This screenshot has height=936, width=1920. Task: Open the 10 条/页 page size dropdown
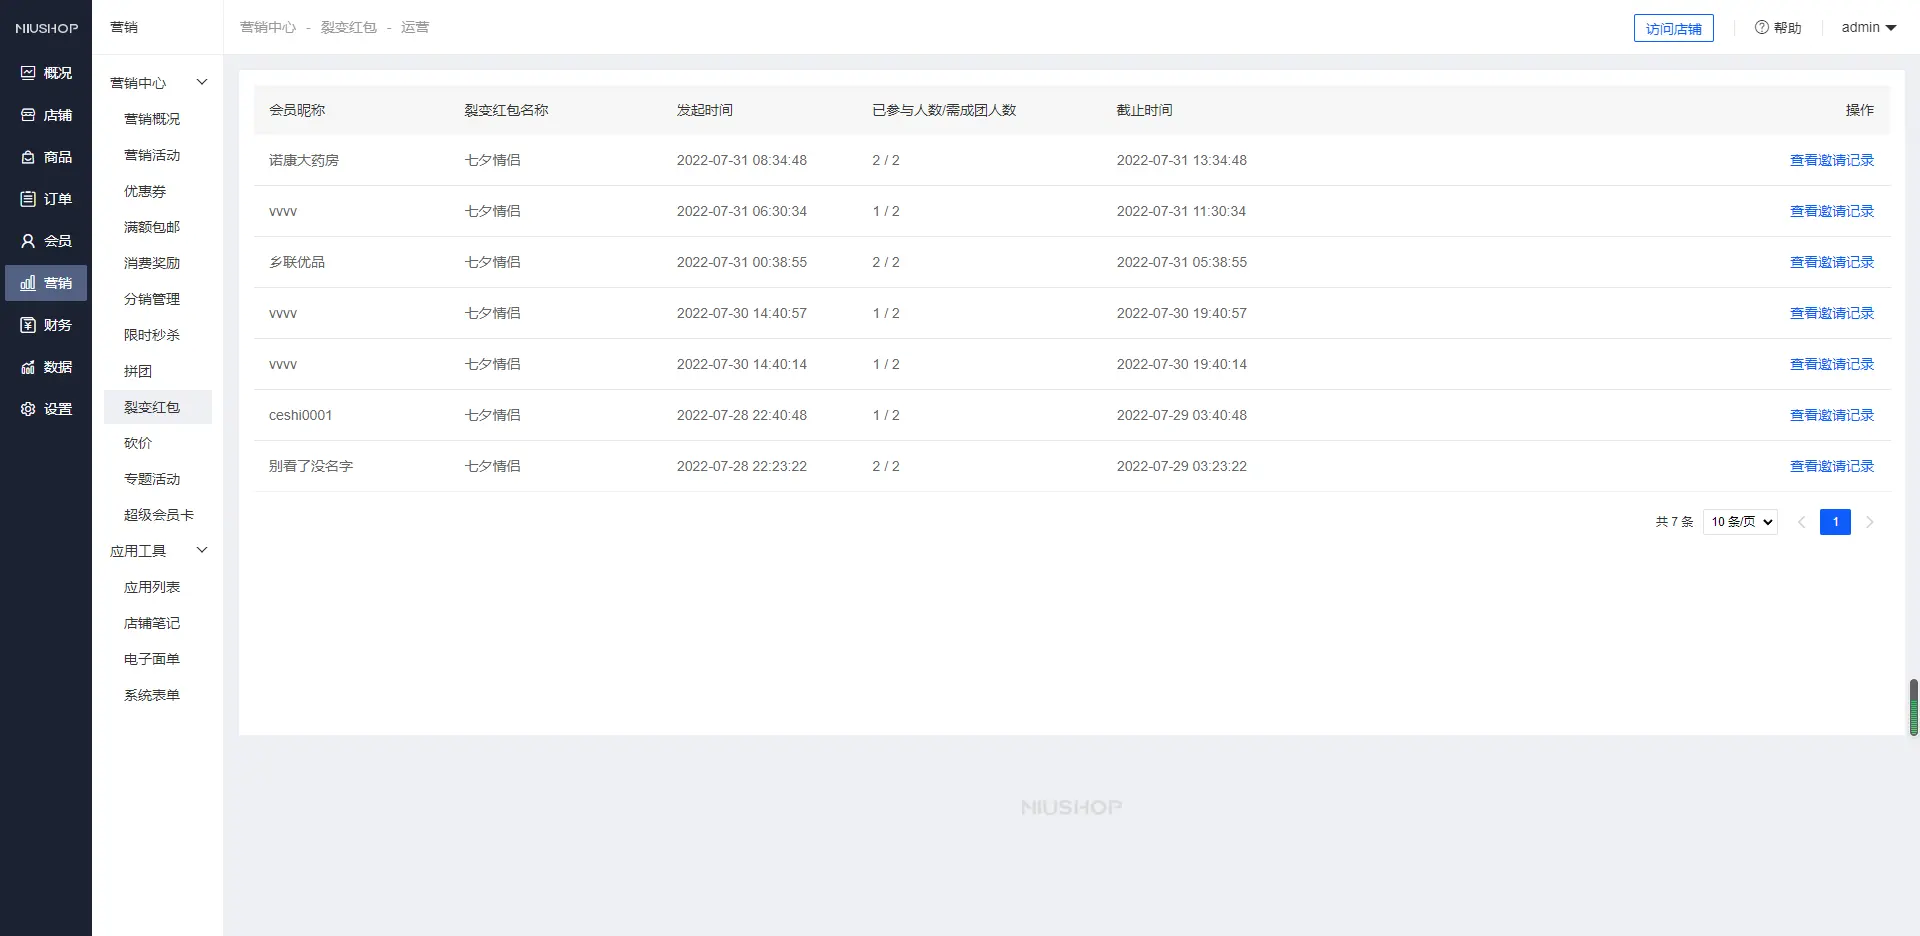[x=1740, y=522]
